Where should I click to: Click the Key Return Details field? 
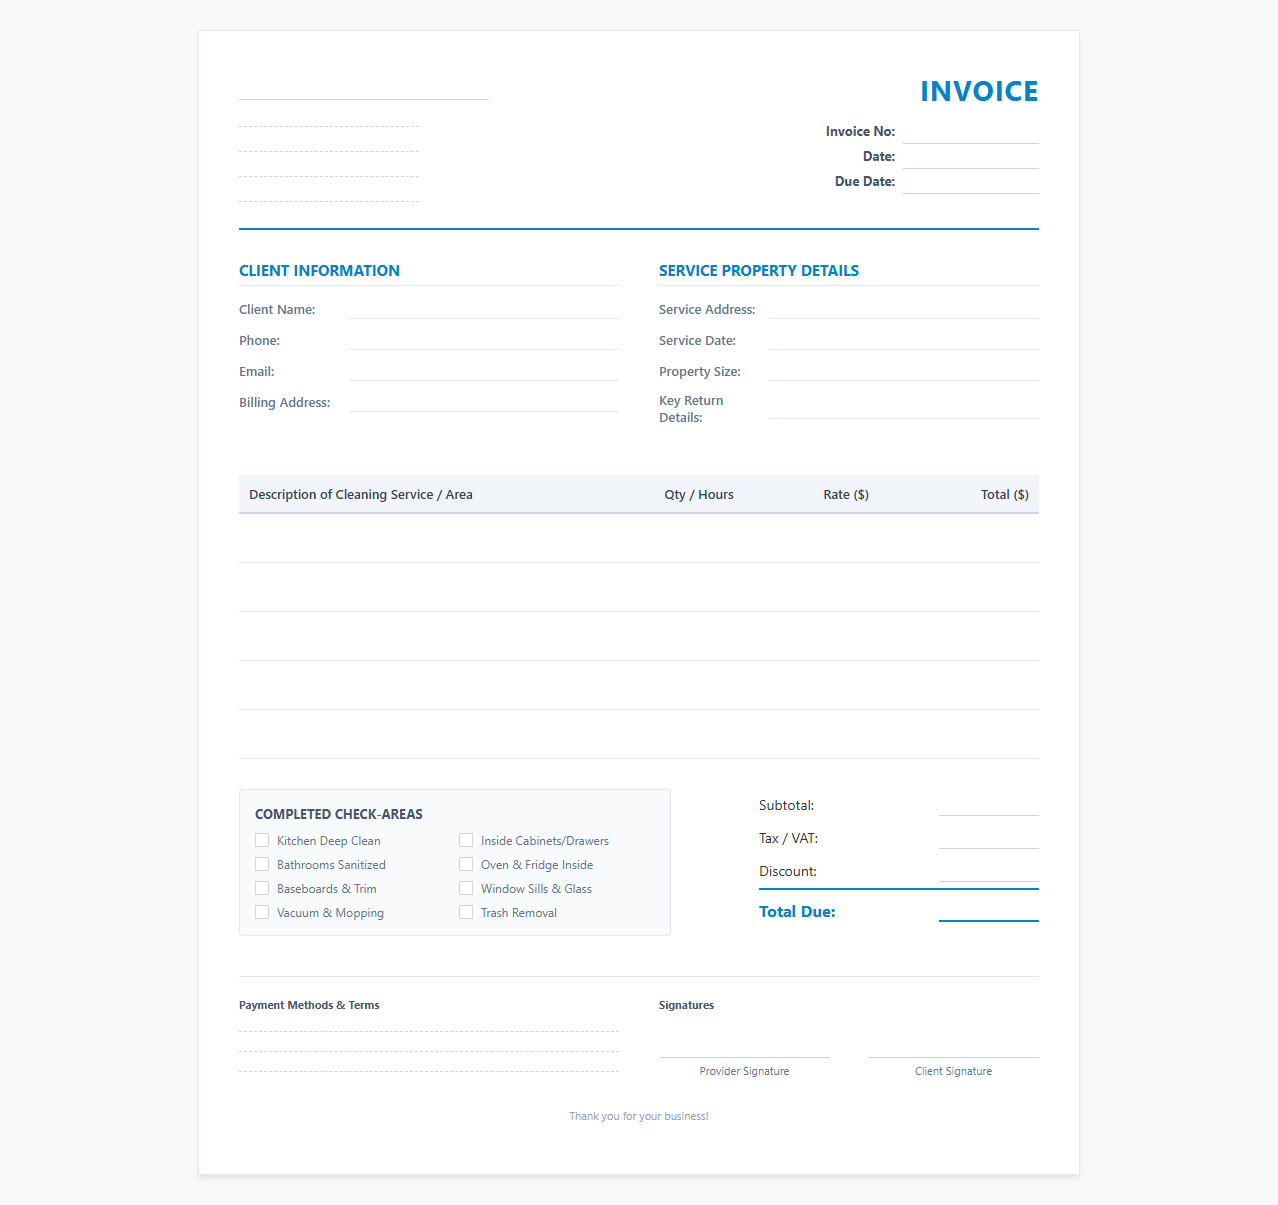pos(904,408)
